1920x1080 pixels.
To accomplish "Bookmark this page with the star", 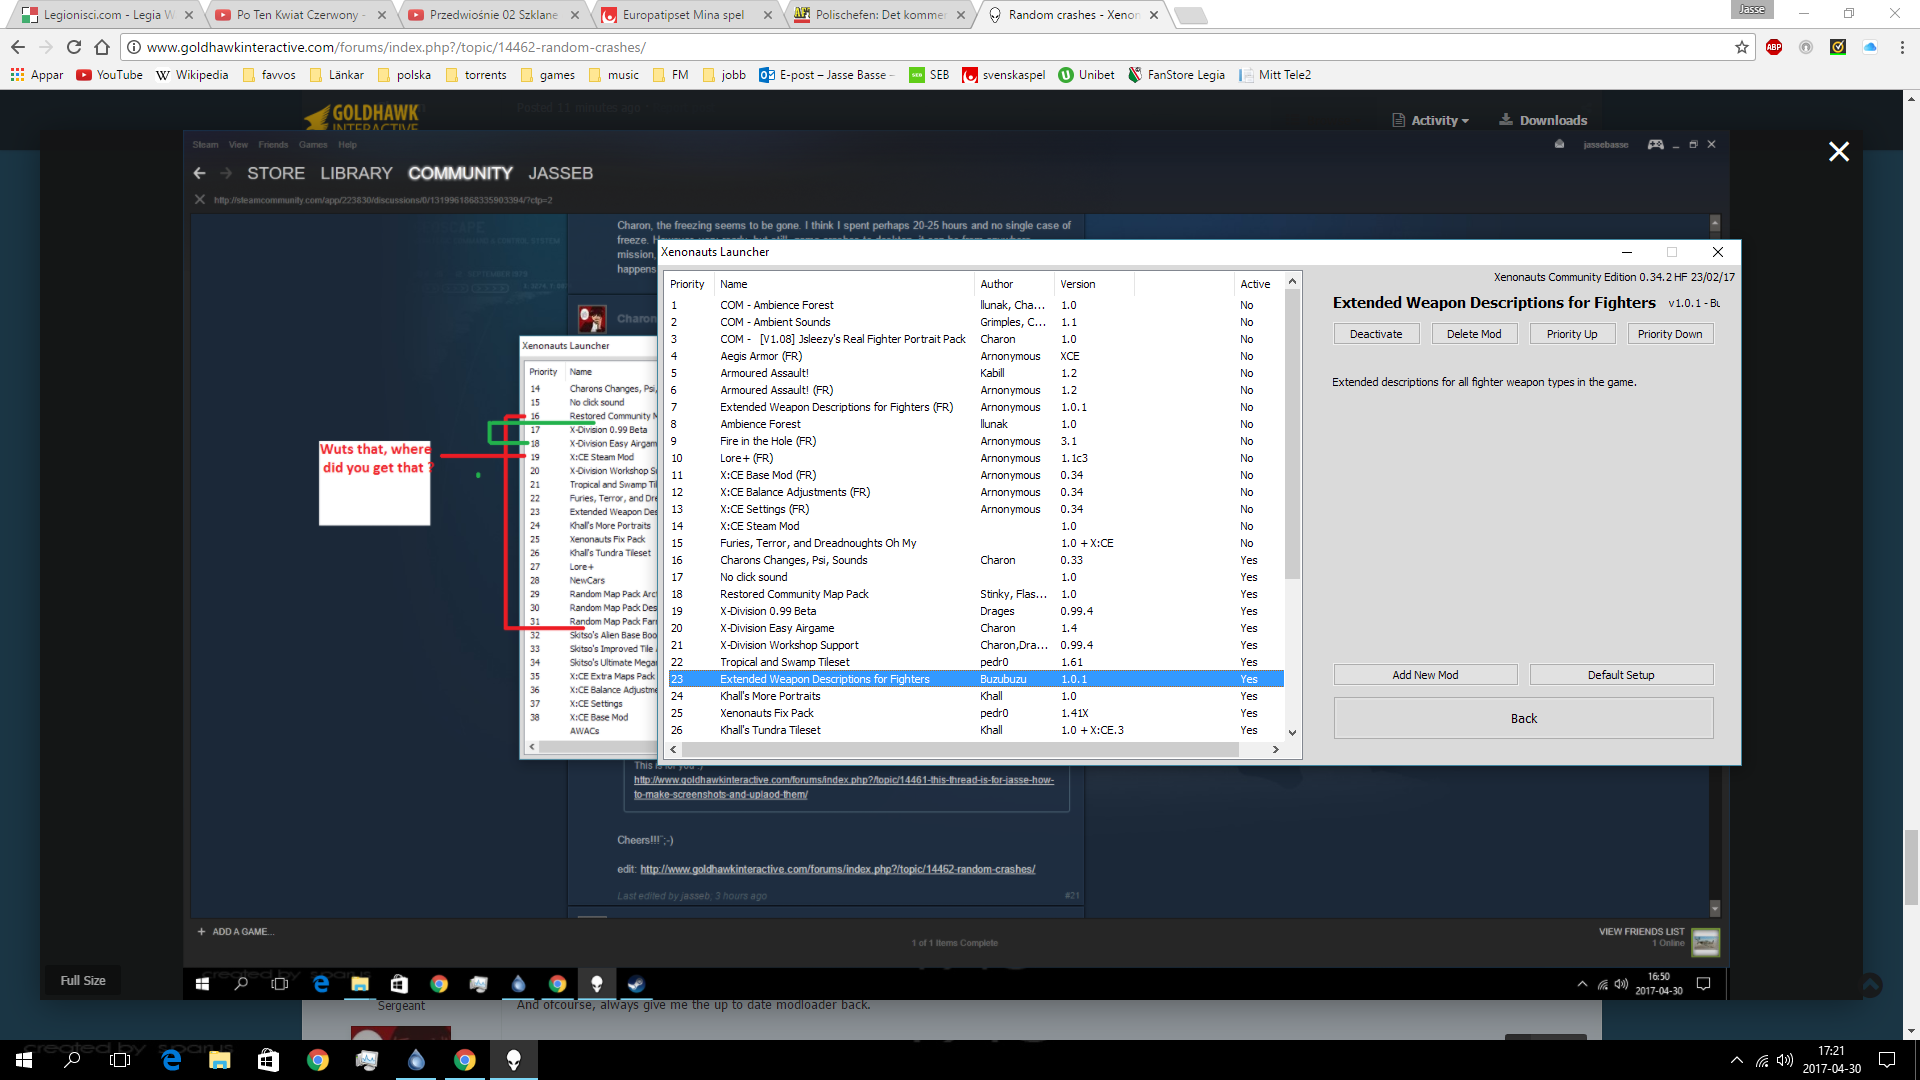I will click(x=1741, y=47).
